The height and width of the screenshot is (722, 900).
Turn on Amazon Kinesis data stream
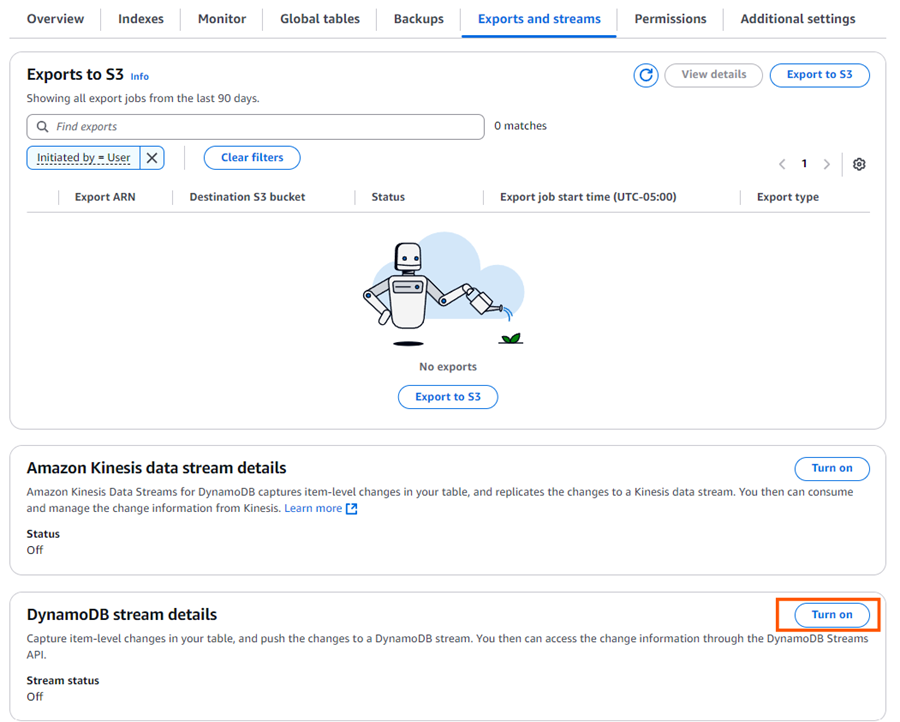[832, 468]
